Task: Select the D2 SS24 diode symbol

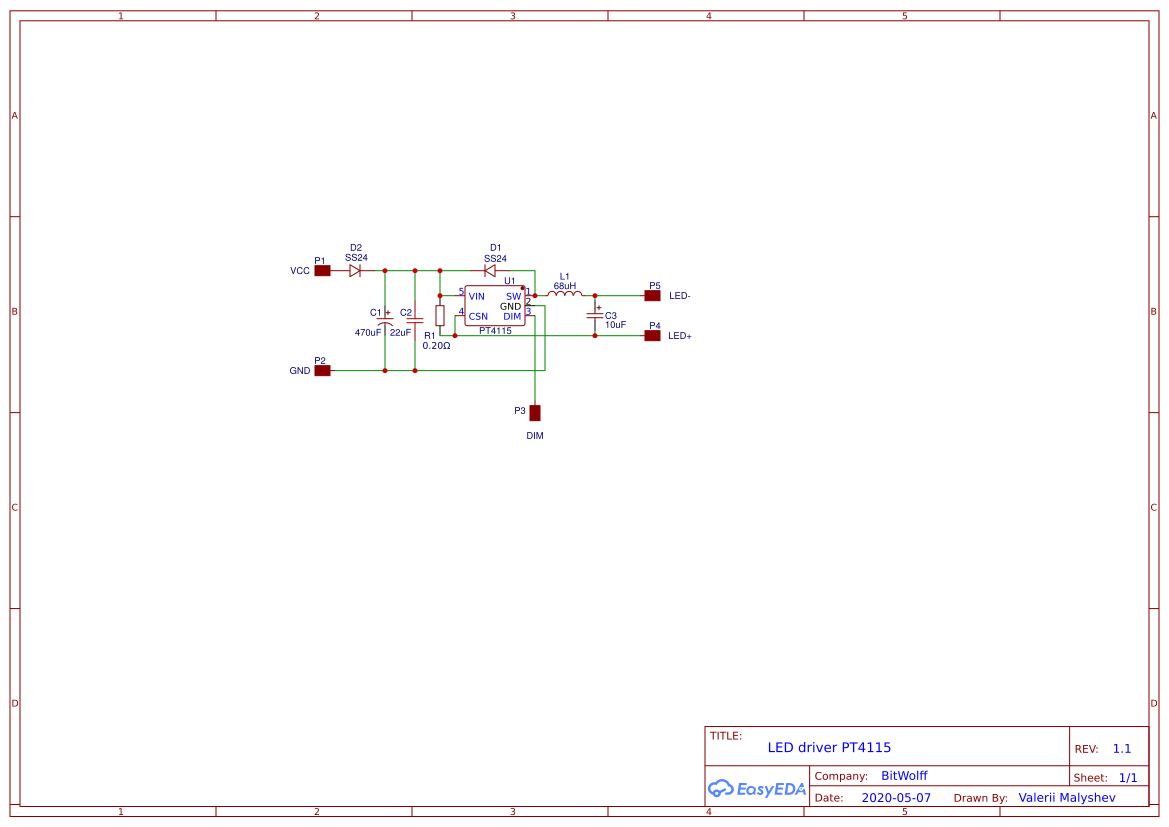Action: pos(355,270)
